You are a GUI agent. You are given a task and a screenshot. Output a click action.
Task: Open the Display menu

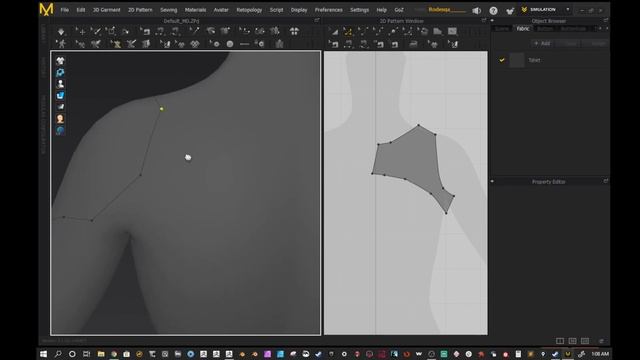coord(299,10)
